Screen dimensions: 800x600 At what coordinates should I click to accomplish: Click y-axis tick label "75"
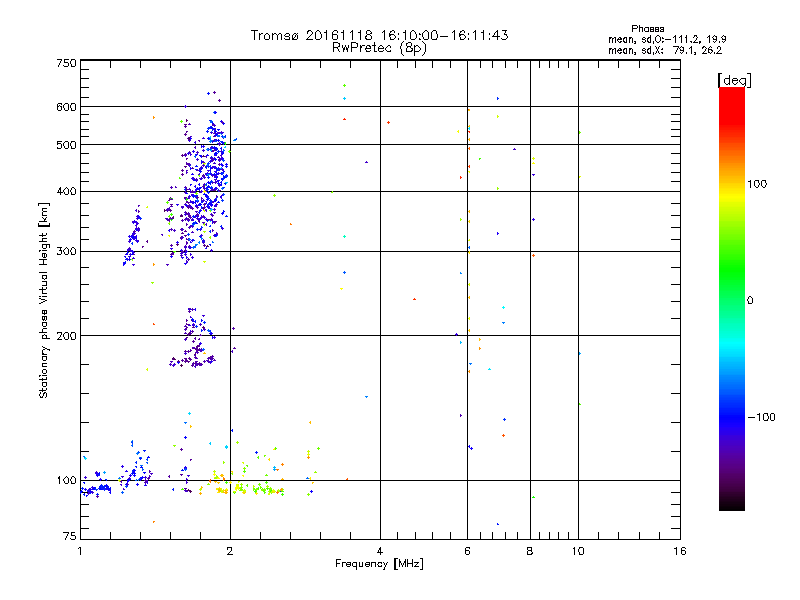(x=70, y=536)
